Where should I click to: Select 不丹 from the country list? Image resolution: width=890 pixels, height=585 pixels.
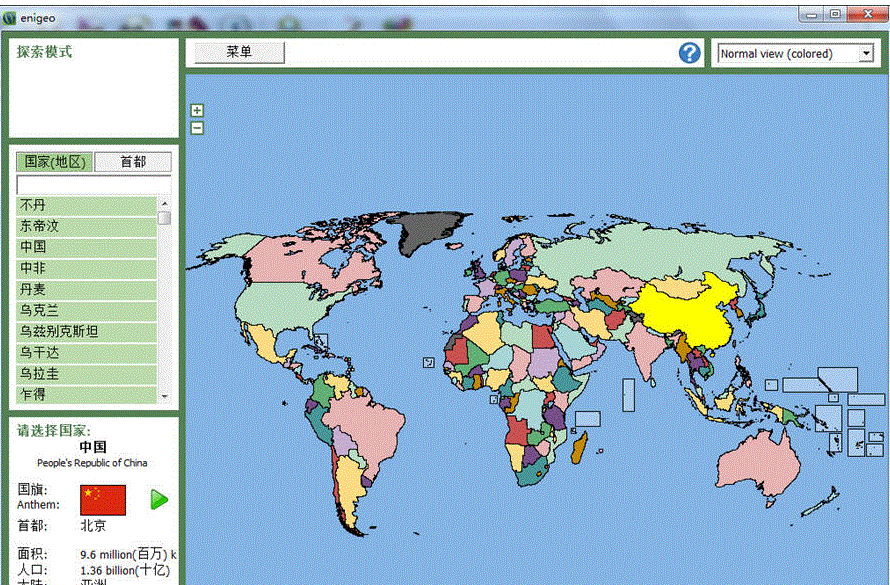(86, 205)
